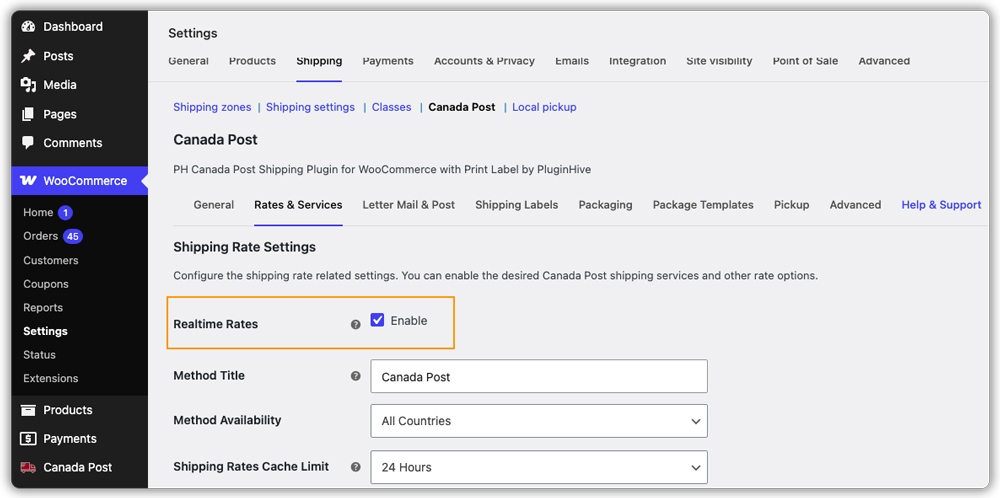The height and width of the screenshot is (498, 1000).
Task: Open the Shipping settings sub-link
Action: click(x=311, y=107)
